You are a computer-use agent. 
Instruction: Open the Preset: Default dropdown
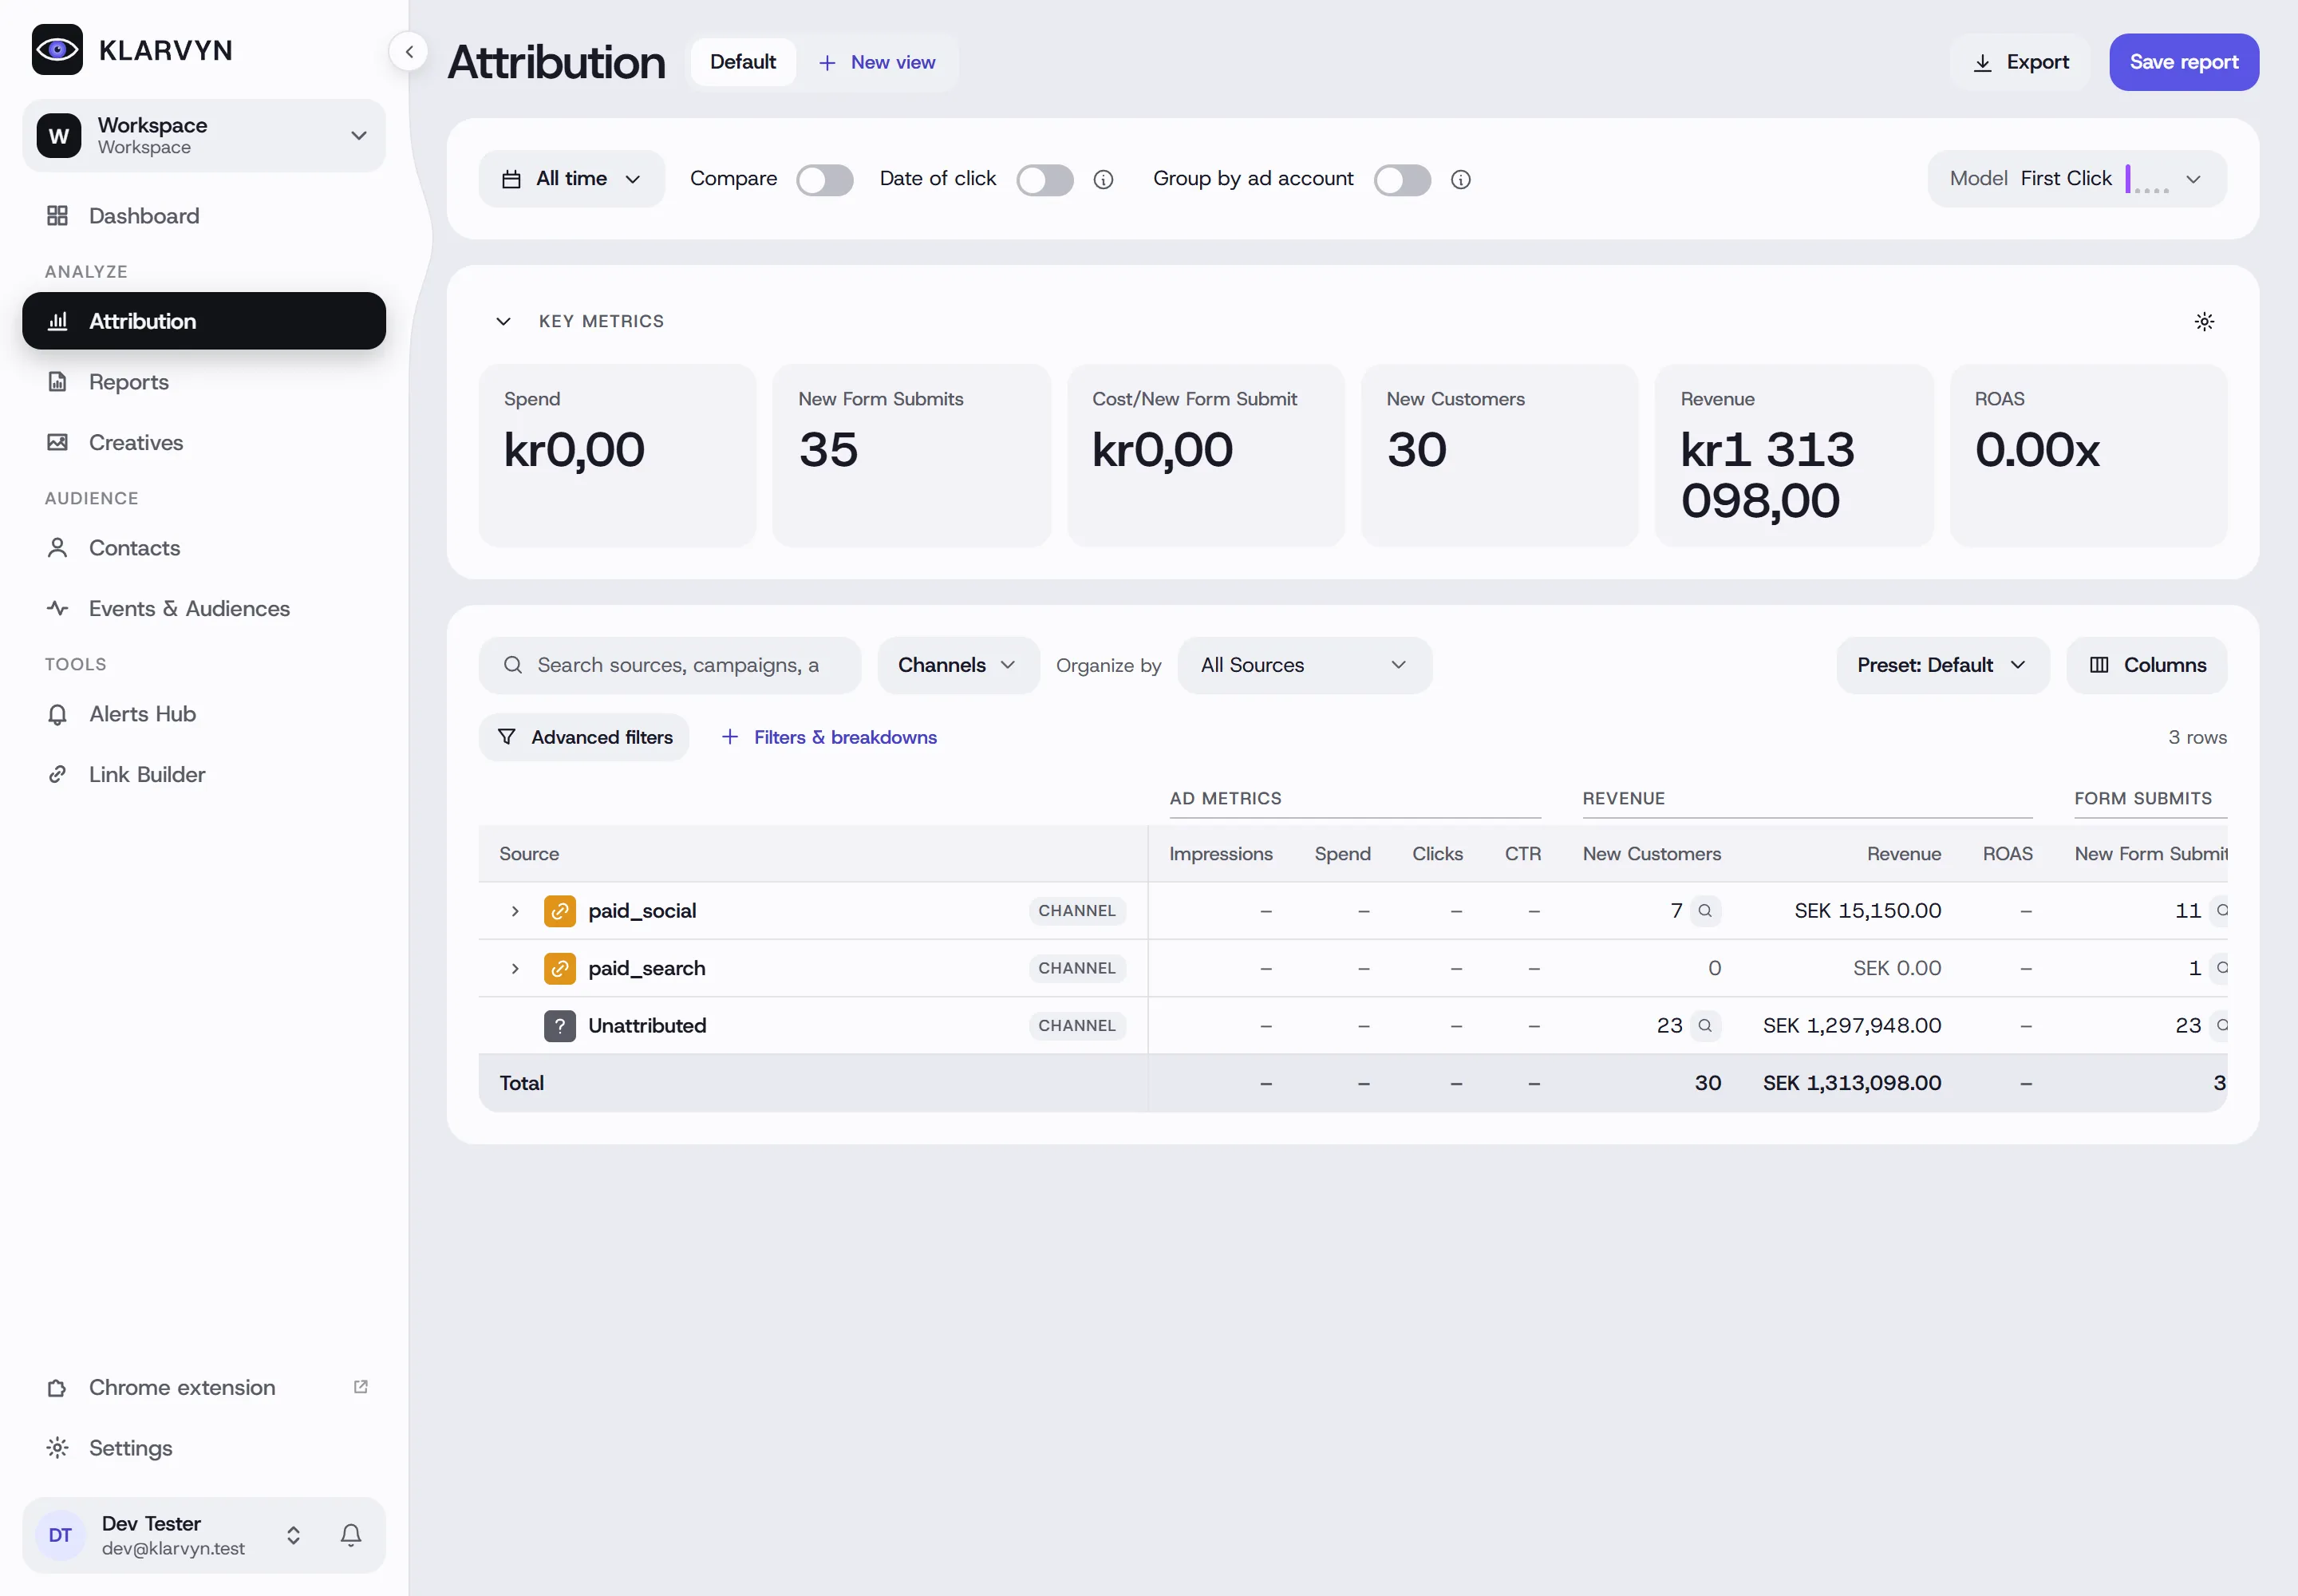pos(1942,666)
